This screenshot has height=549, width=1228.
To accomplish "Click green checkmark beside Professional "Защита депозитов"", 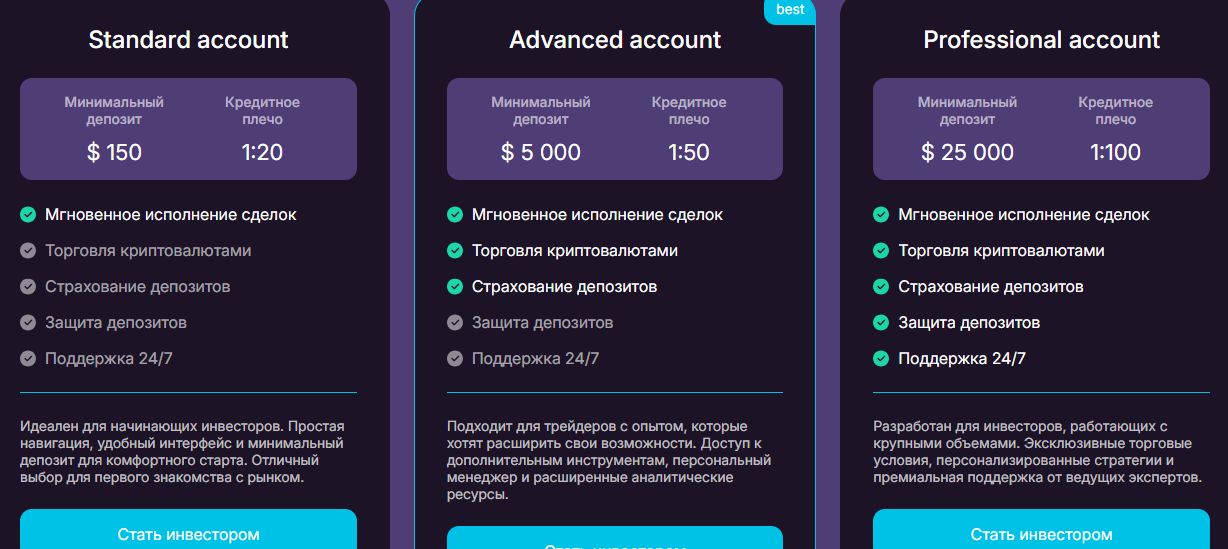I will pos(881,323).
